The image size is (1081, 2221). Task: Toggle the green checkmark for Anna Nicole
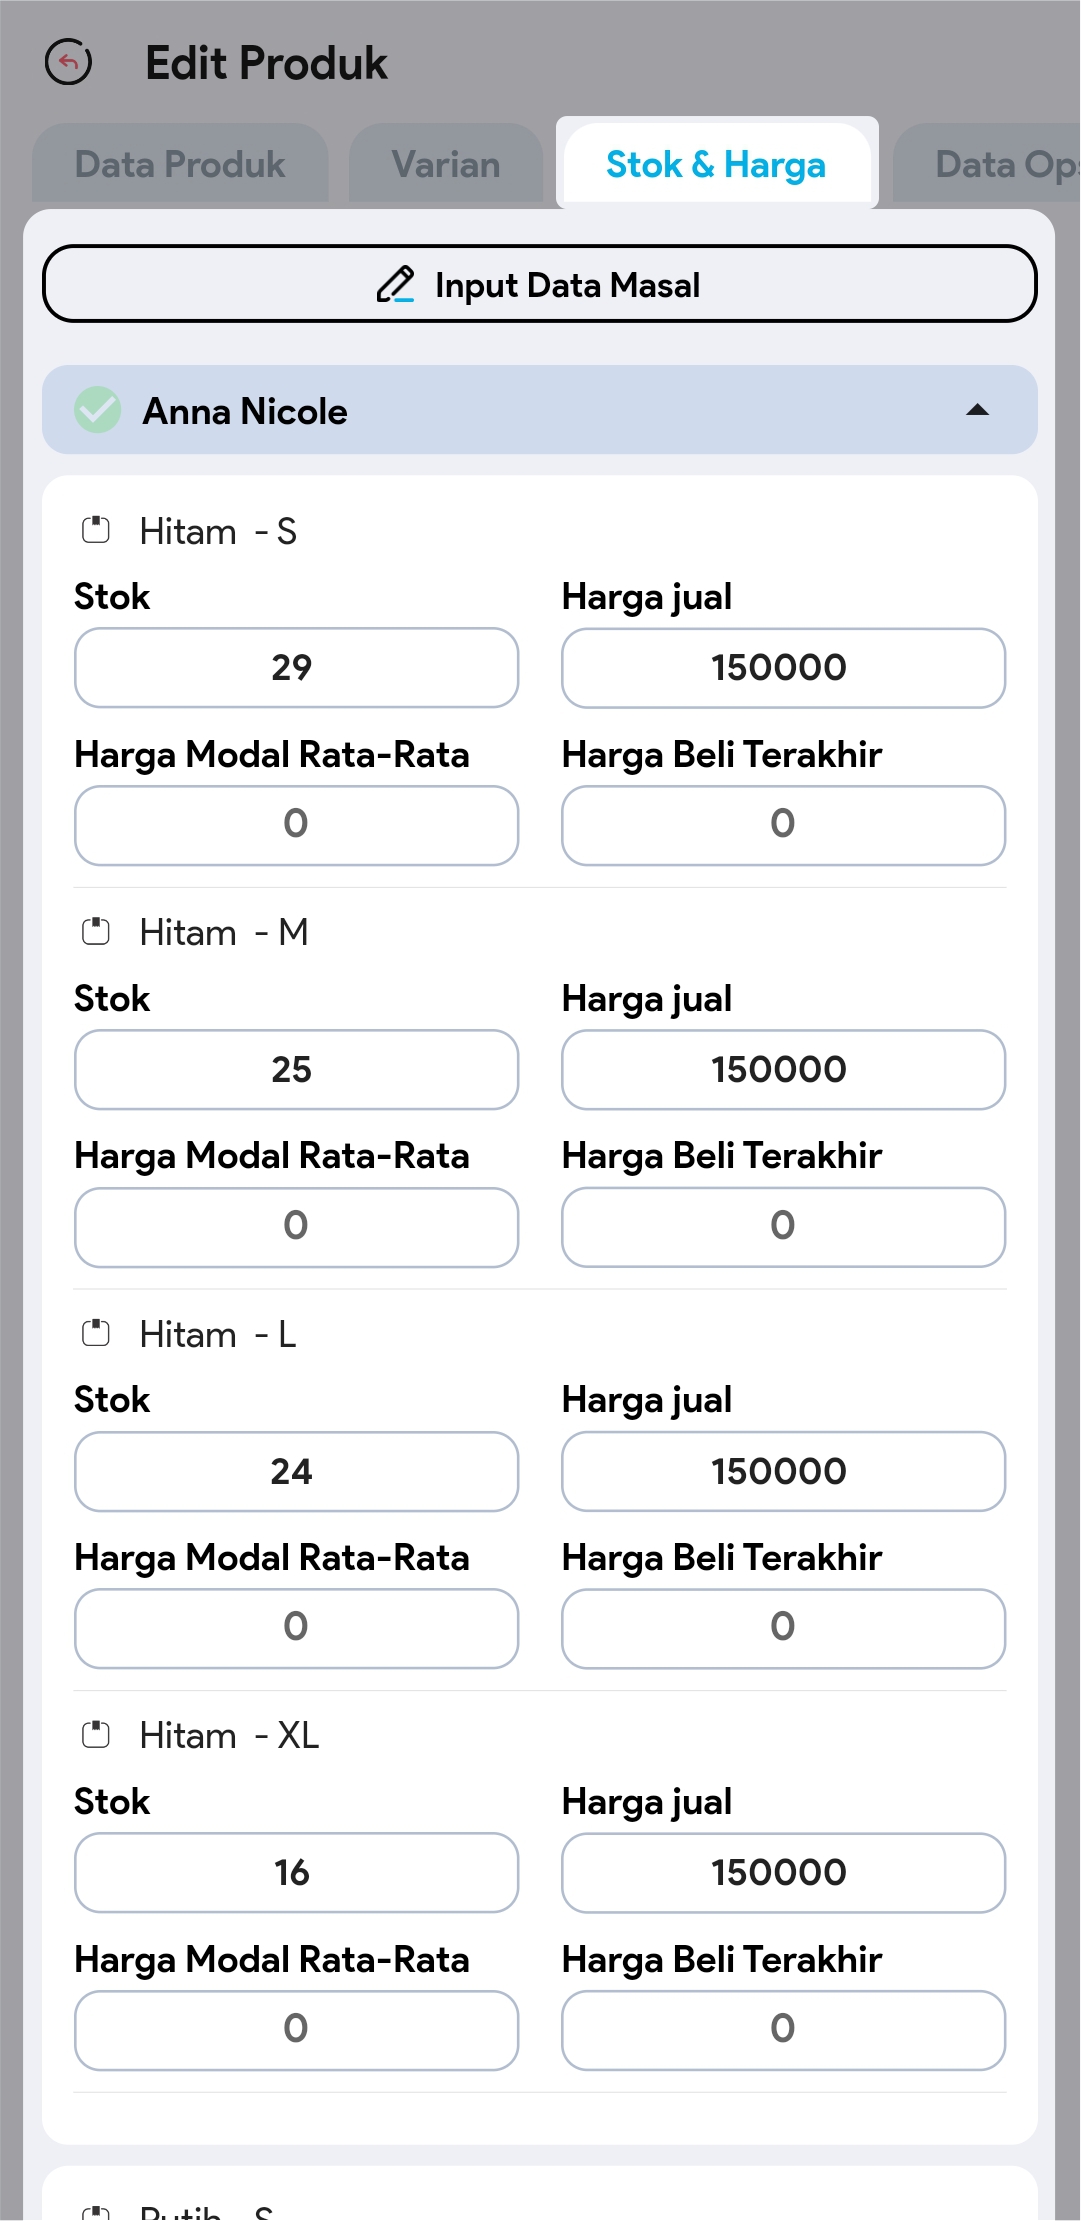point(98,410)
